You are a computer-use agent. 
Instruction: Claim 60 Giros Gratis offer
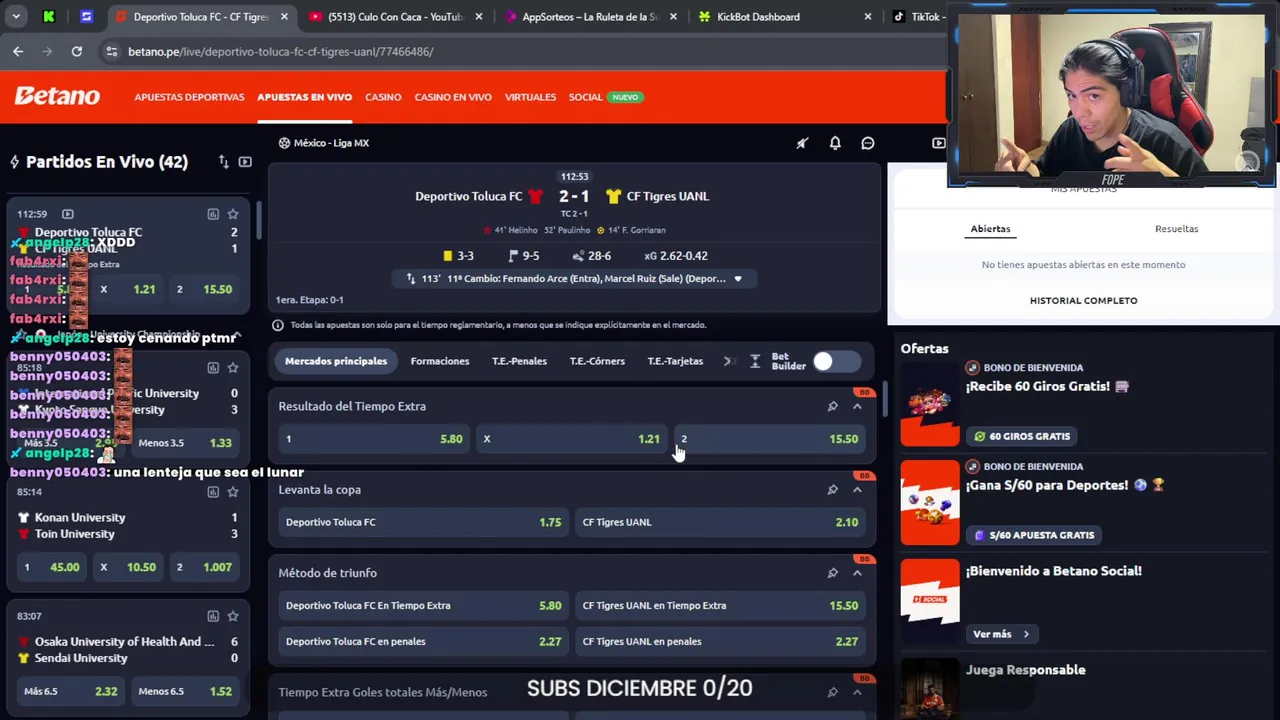pos(1021,436)
